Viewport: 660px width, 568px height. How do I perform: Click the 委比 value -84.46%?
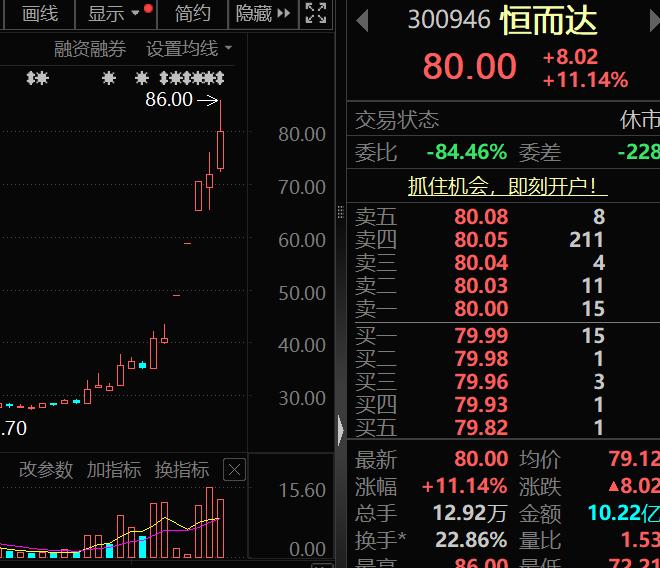point(467,152)
